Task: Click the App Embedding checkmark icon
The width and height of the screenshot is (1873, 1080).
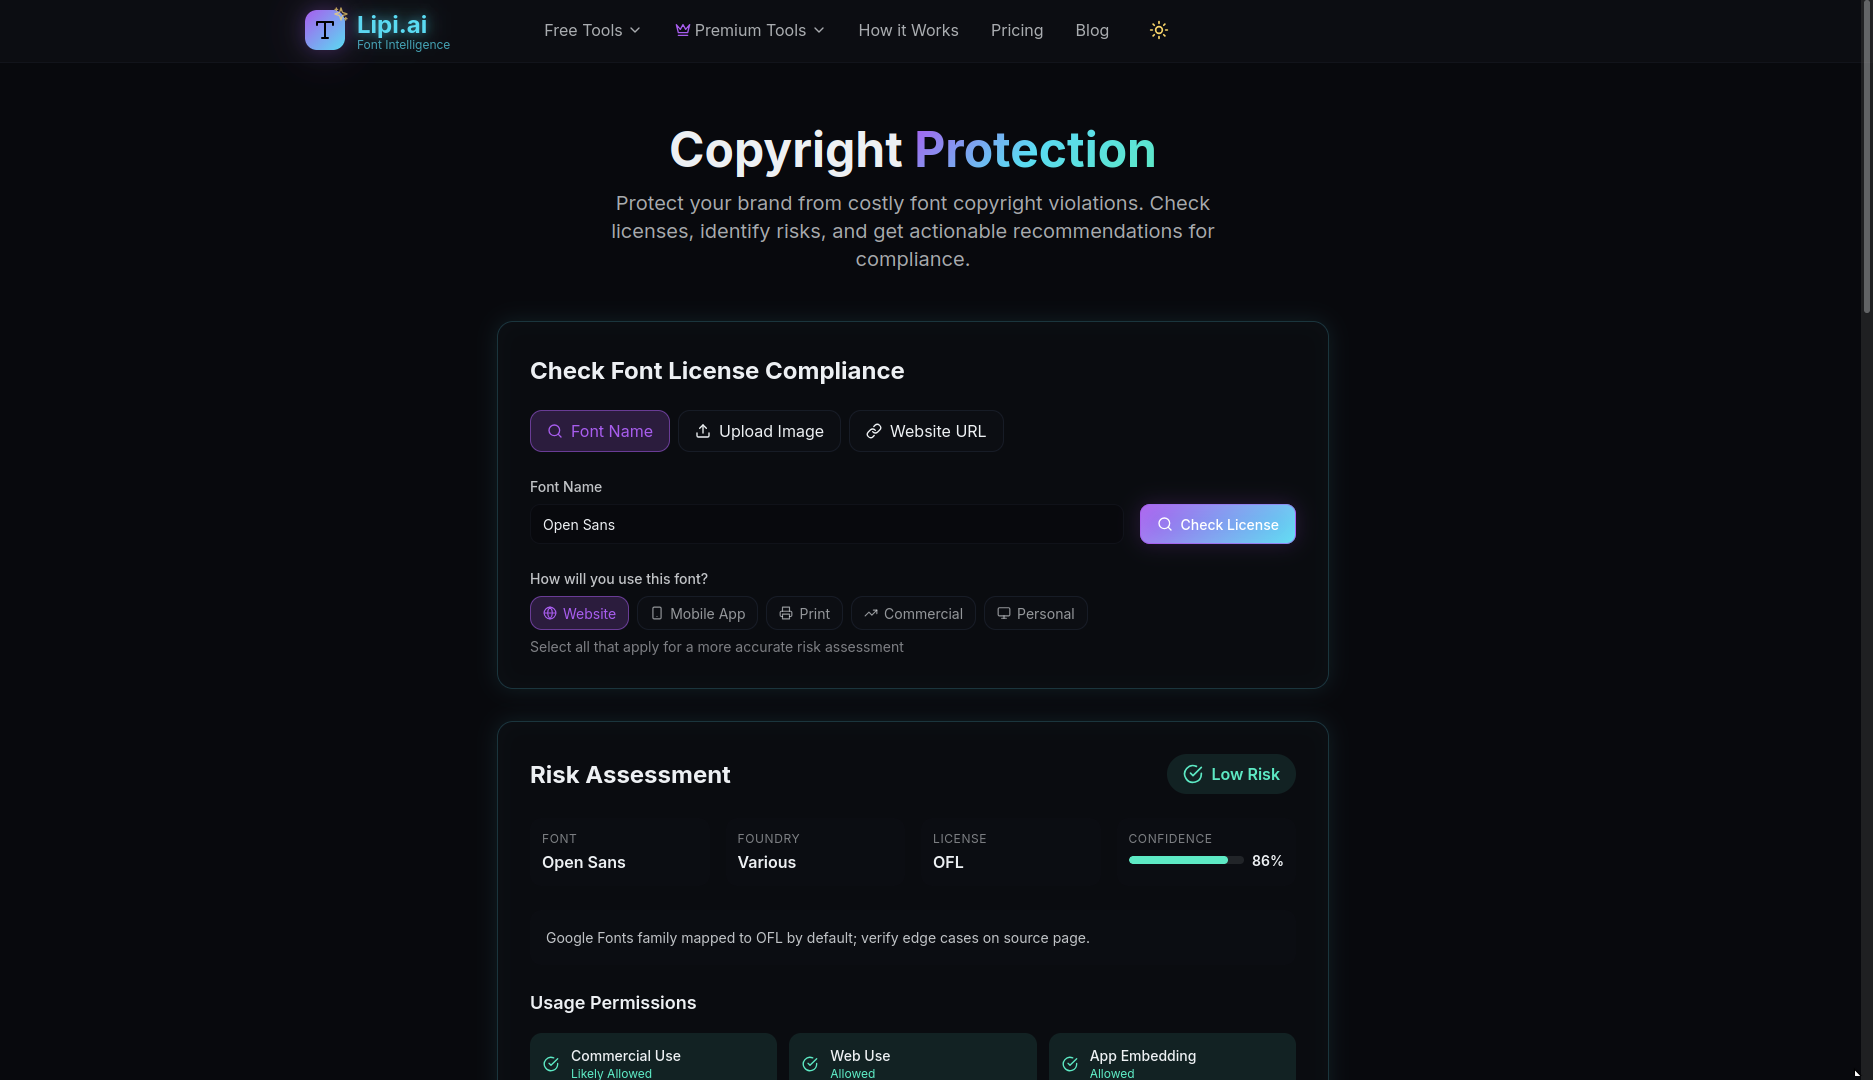Action: point(1070,1064)
